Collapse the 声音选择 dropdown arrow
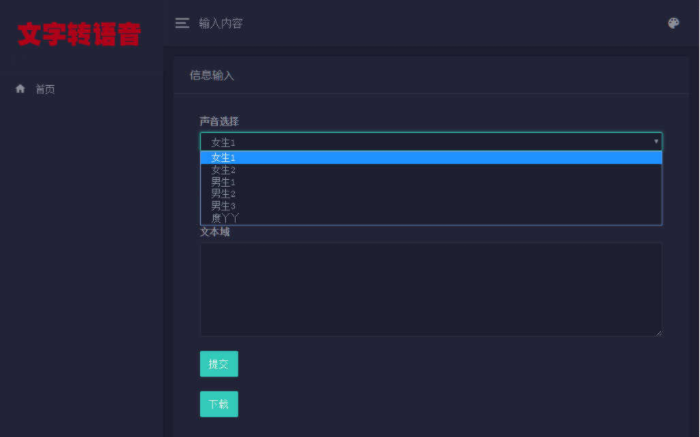Screen dimensions: 700x437 click(656, 142)
